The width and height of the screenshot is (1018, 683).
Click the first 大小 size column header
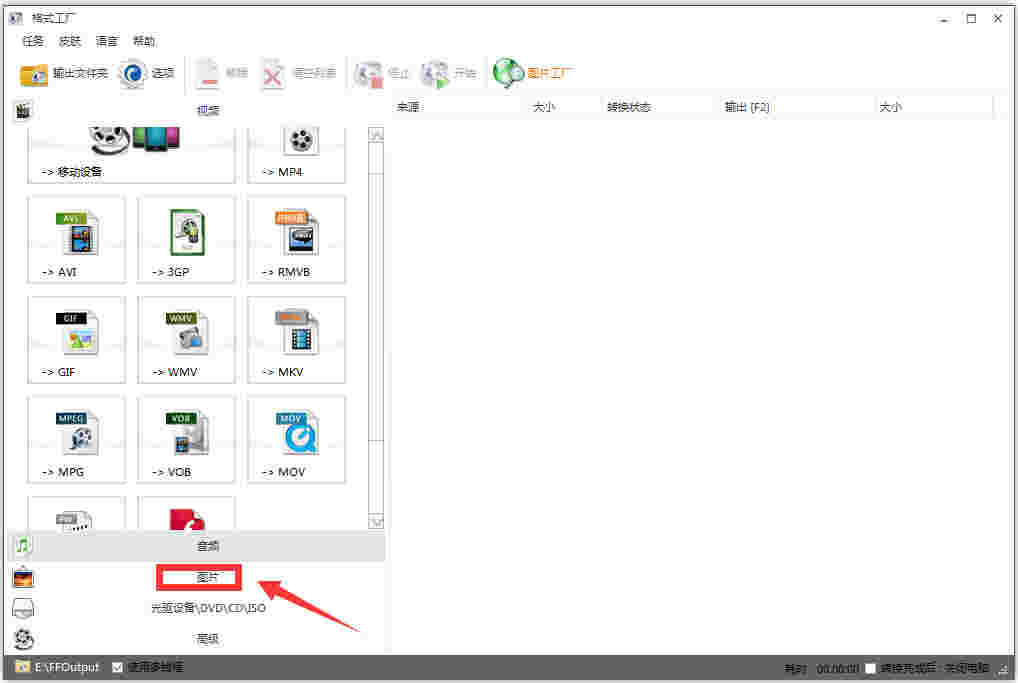[x=562, y=107]
